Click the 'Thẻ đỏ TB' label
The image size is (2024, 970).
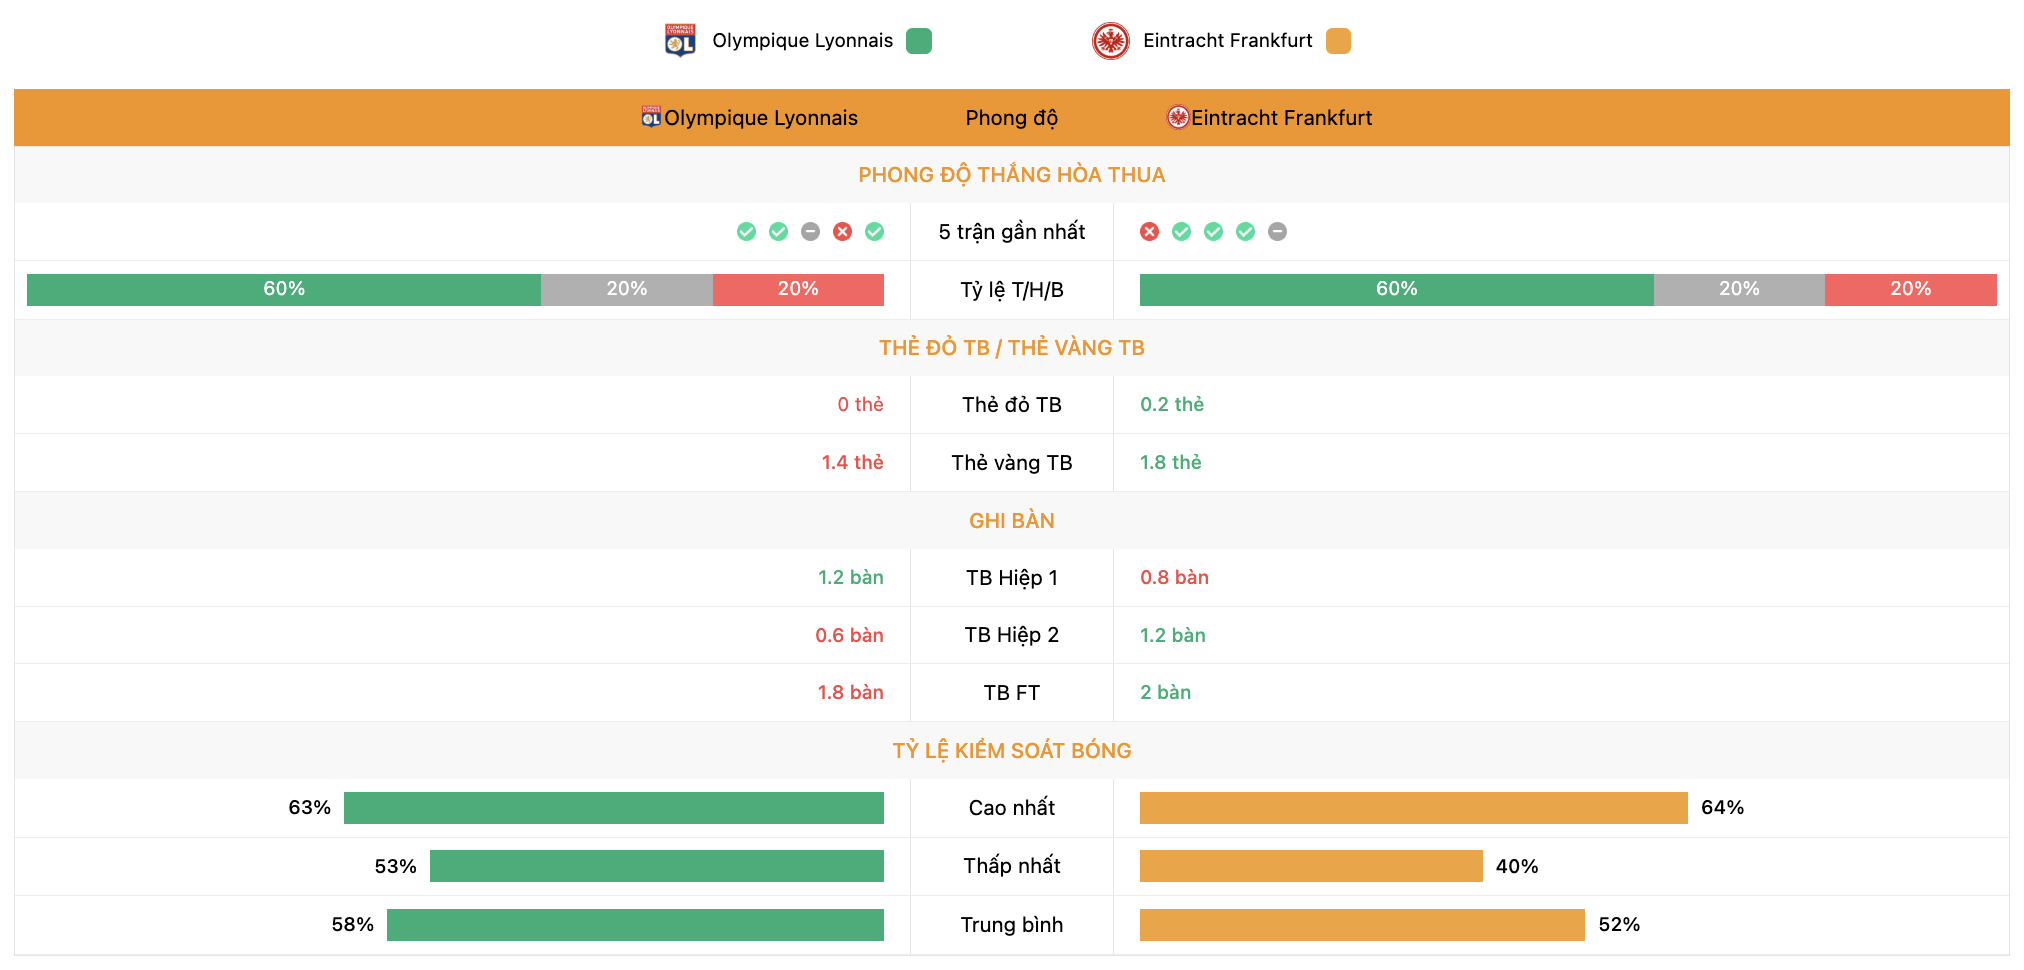click(1011, 405)
